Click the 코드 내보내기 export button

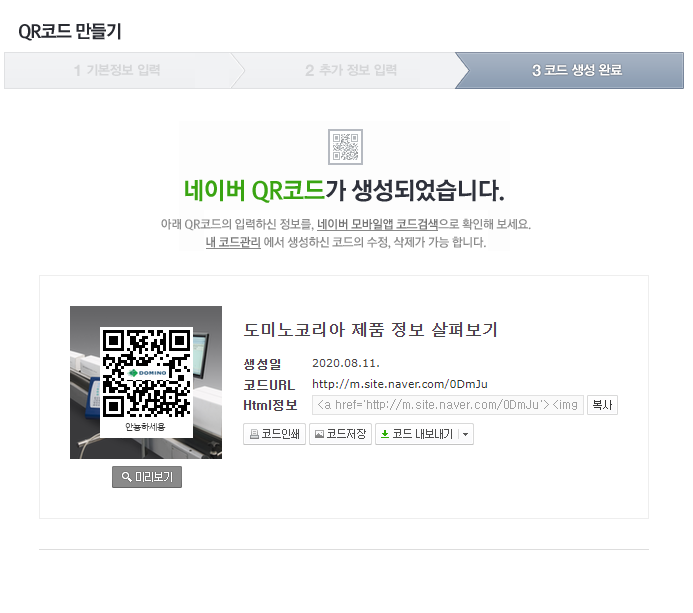(x=417, y=434)
